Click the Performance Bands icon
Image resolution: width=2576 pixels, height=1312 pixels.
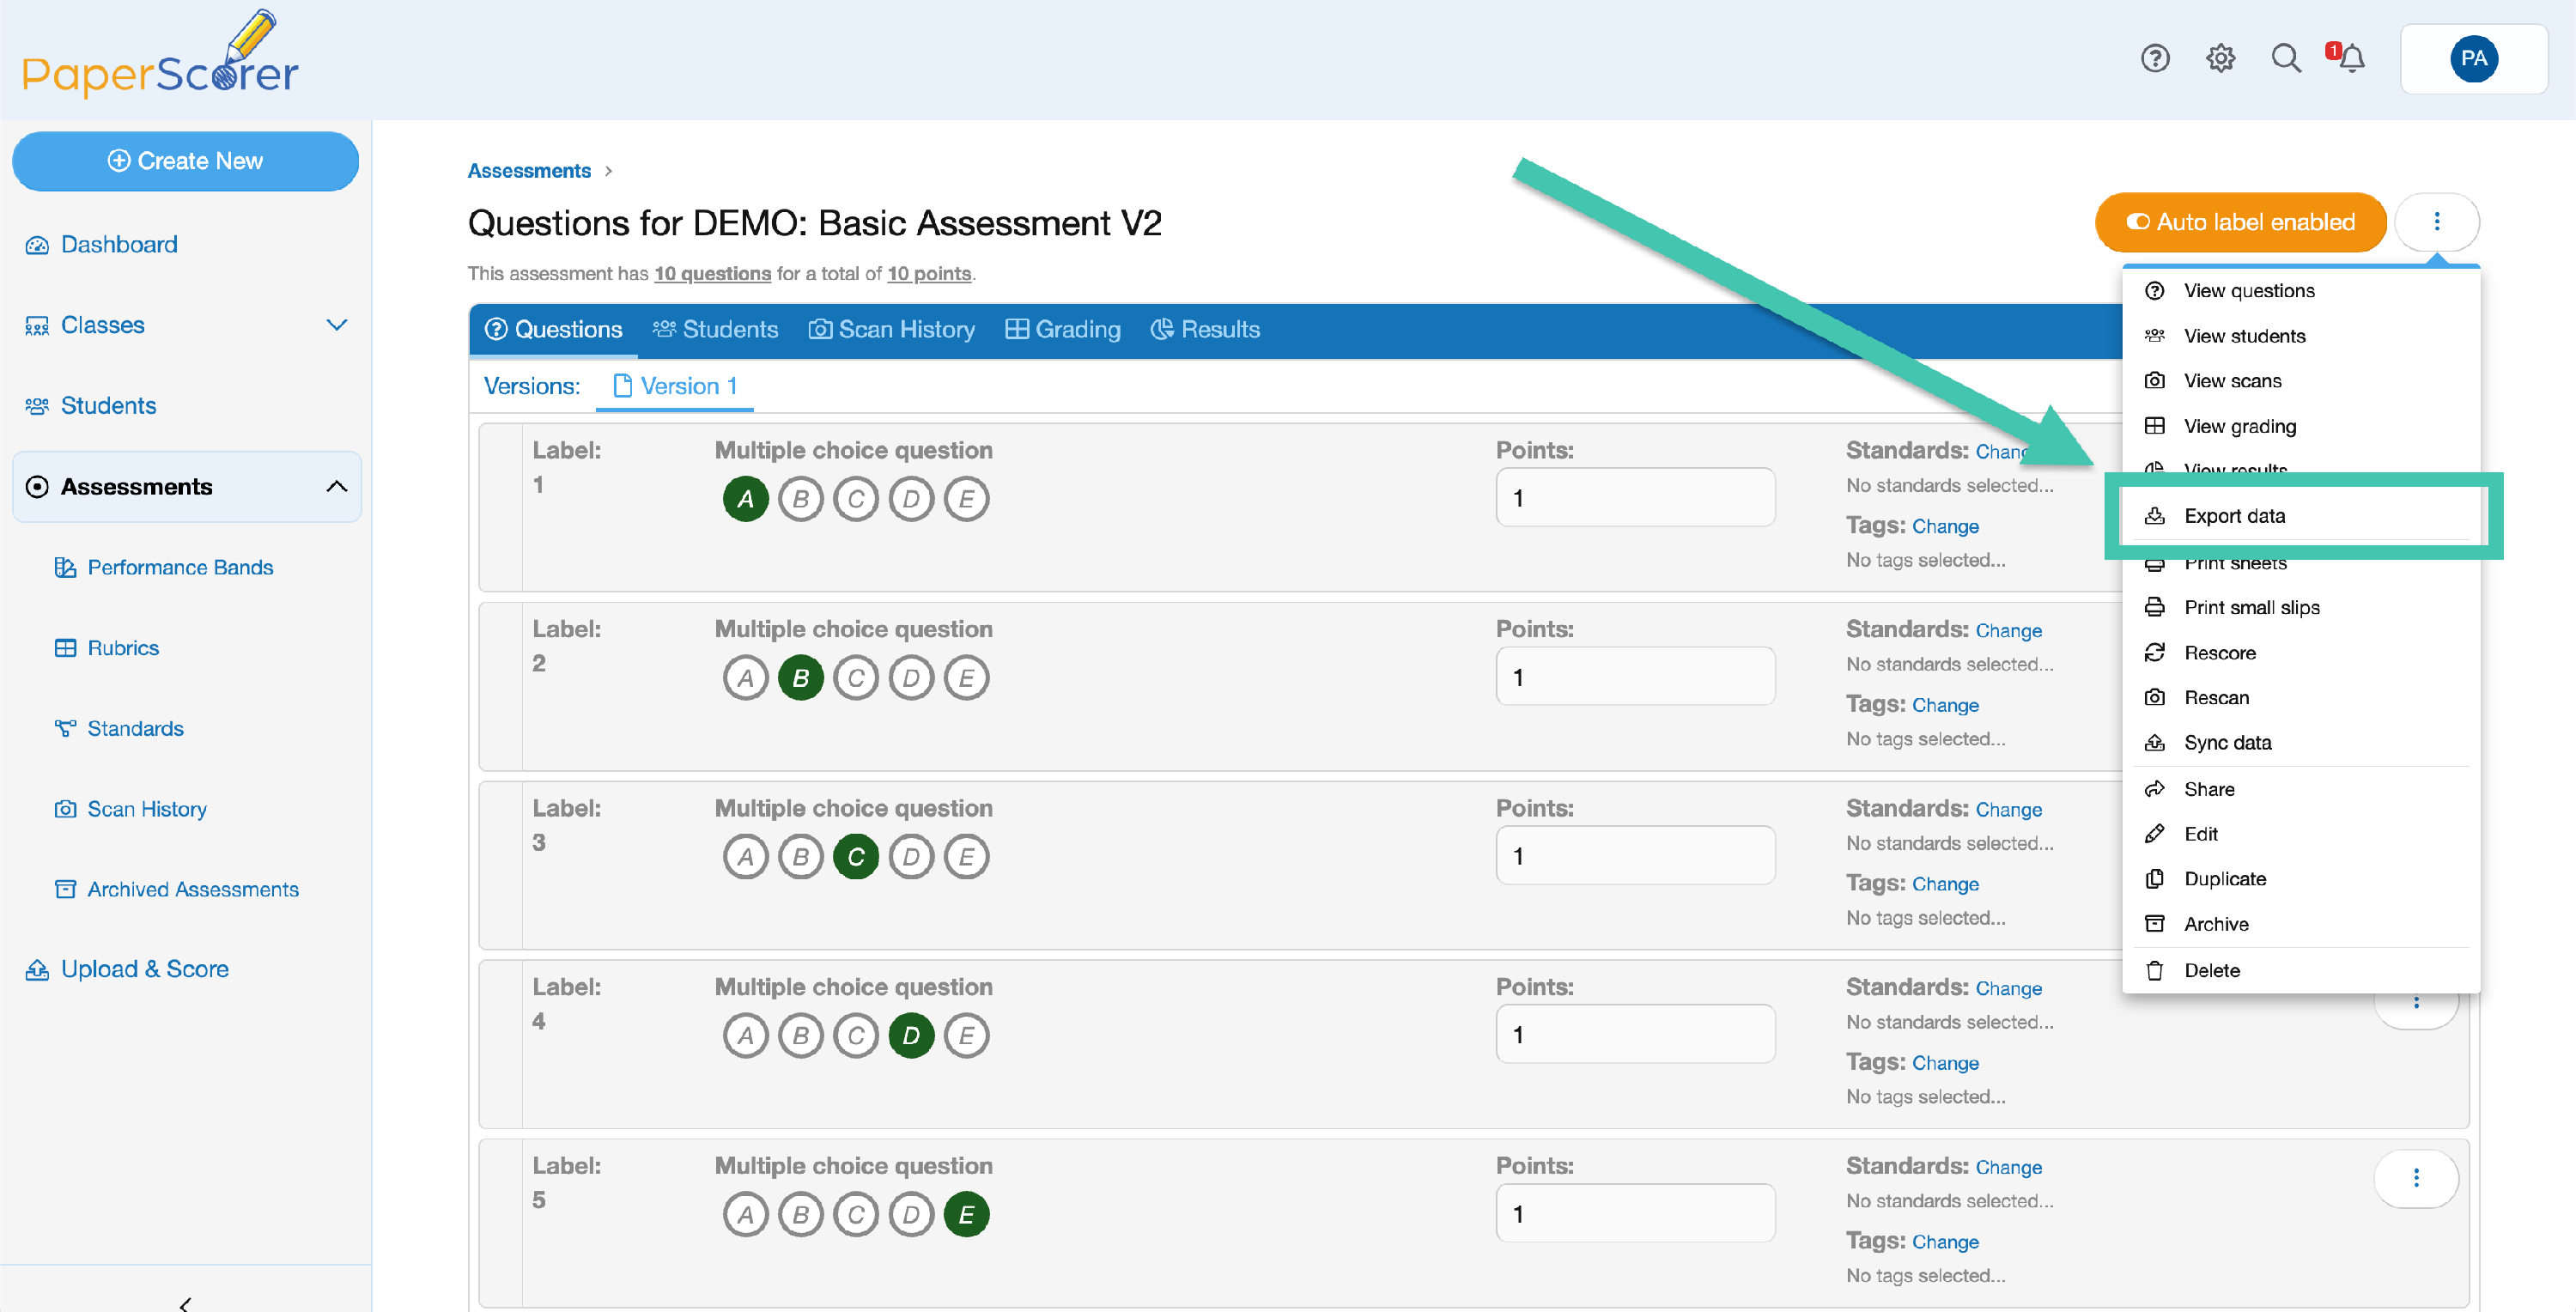[65, 567]
